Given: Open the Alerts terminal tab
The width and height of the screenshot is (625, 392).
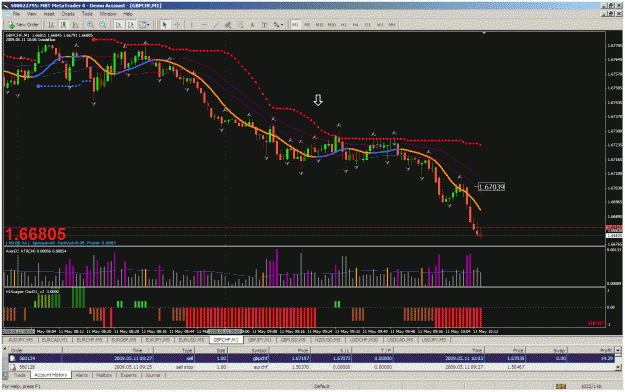Looking at the screenshot, I should (82, 375).
